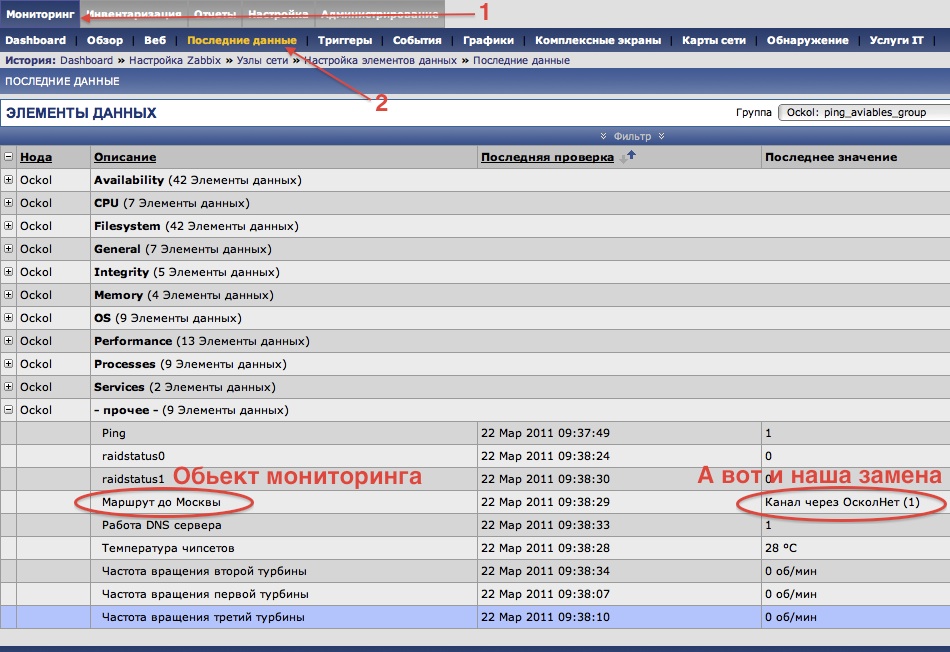Expand the Filesystem group plus icon
Image resolution: width=950 pixels, height=652 pixels.
click(9, 226)
